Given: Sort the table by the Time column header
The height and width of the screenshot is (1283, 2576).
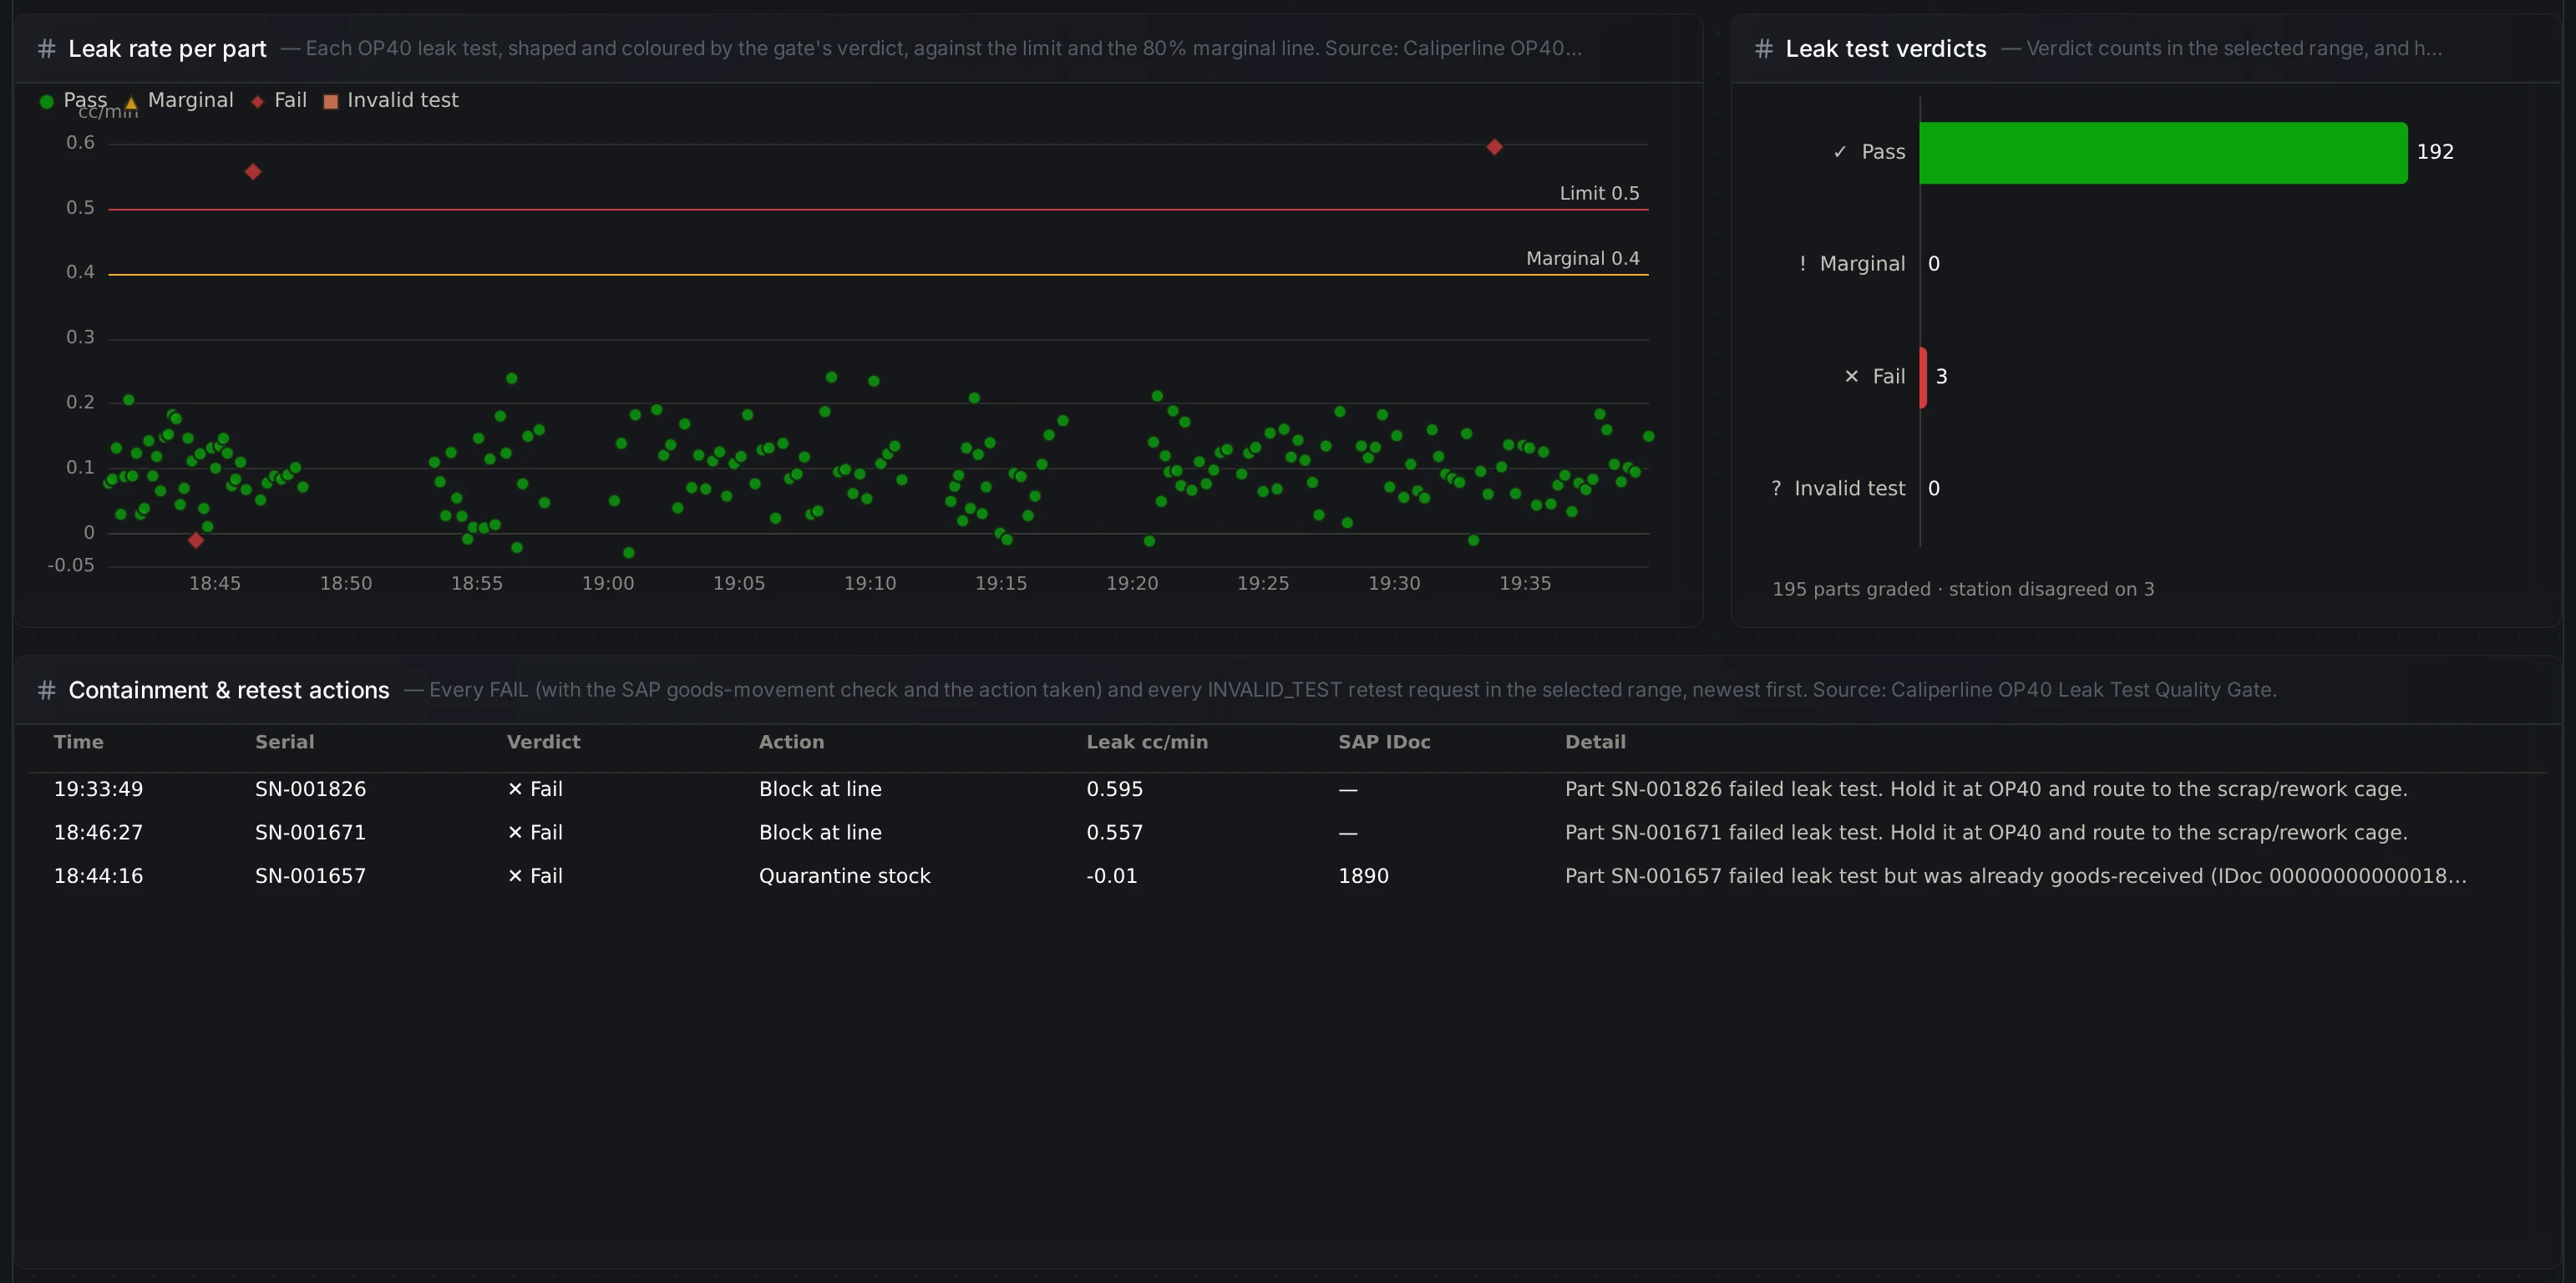Looking at the screenshot, I should (79, 742).
